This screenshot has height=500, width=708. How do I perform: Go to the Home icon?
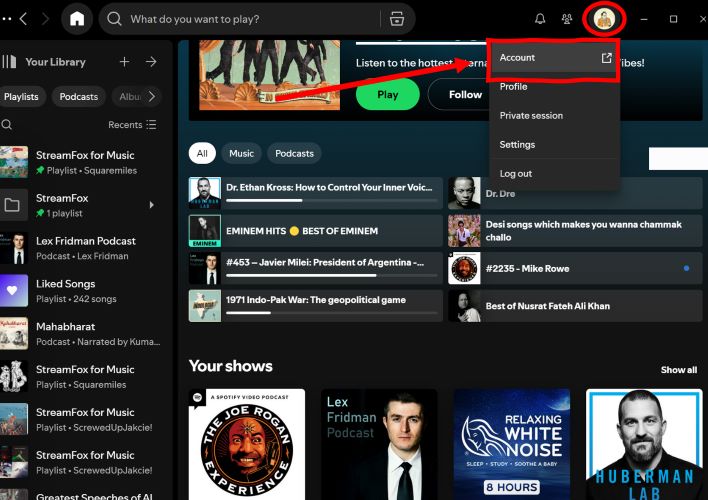tap(77, 19)
